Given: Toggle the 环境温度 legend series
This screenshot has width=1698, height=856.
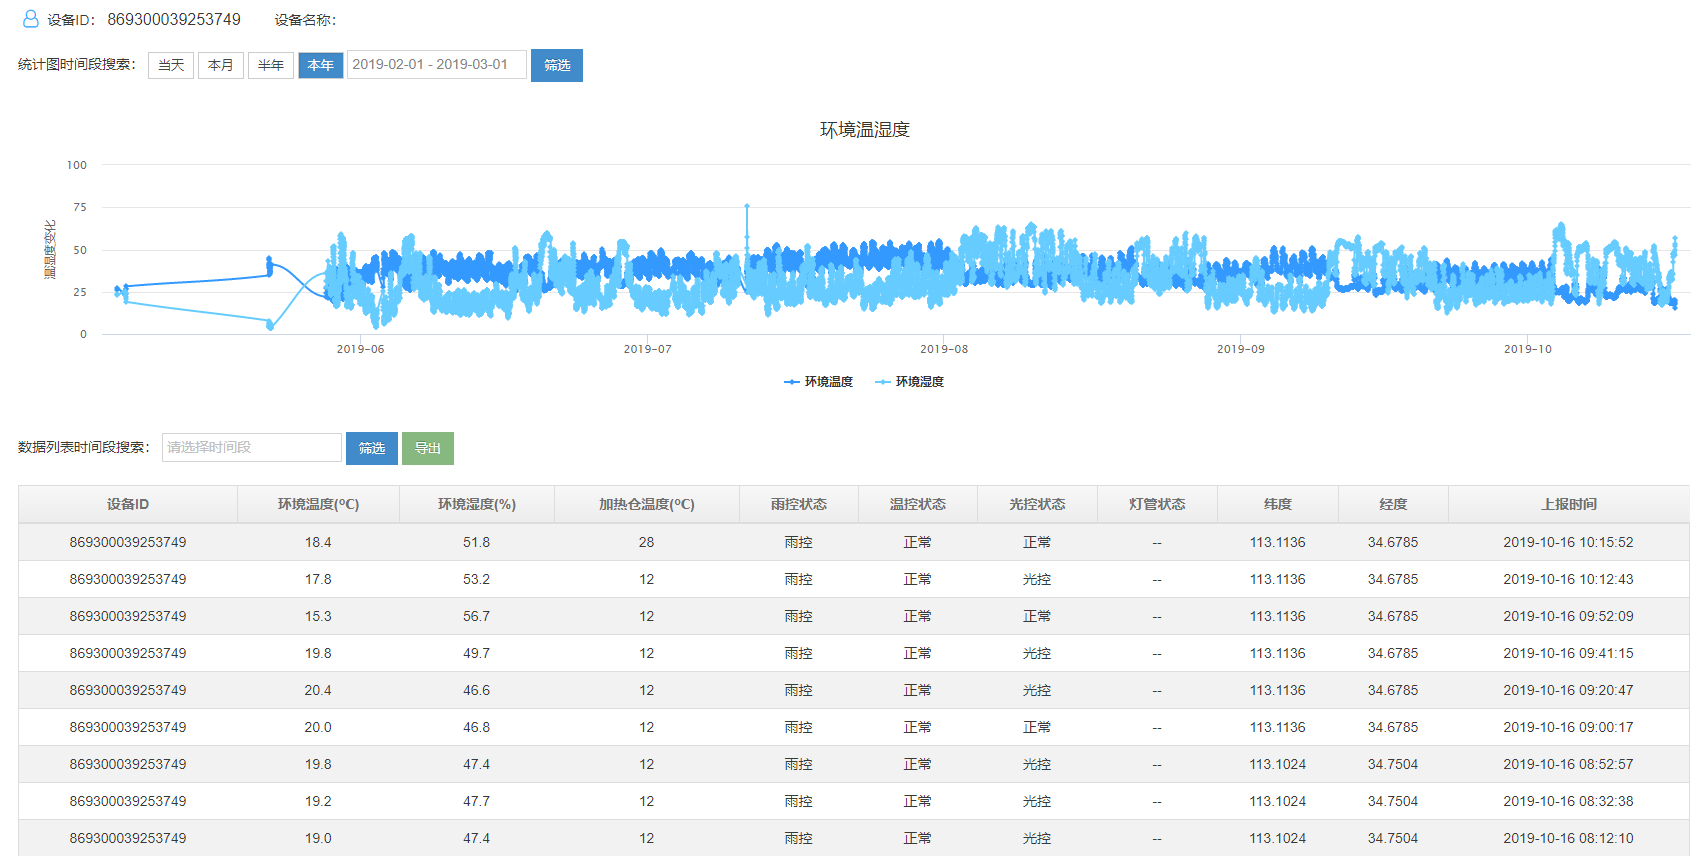Looking at the screenshot, I should (819, 382).
